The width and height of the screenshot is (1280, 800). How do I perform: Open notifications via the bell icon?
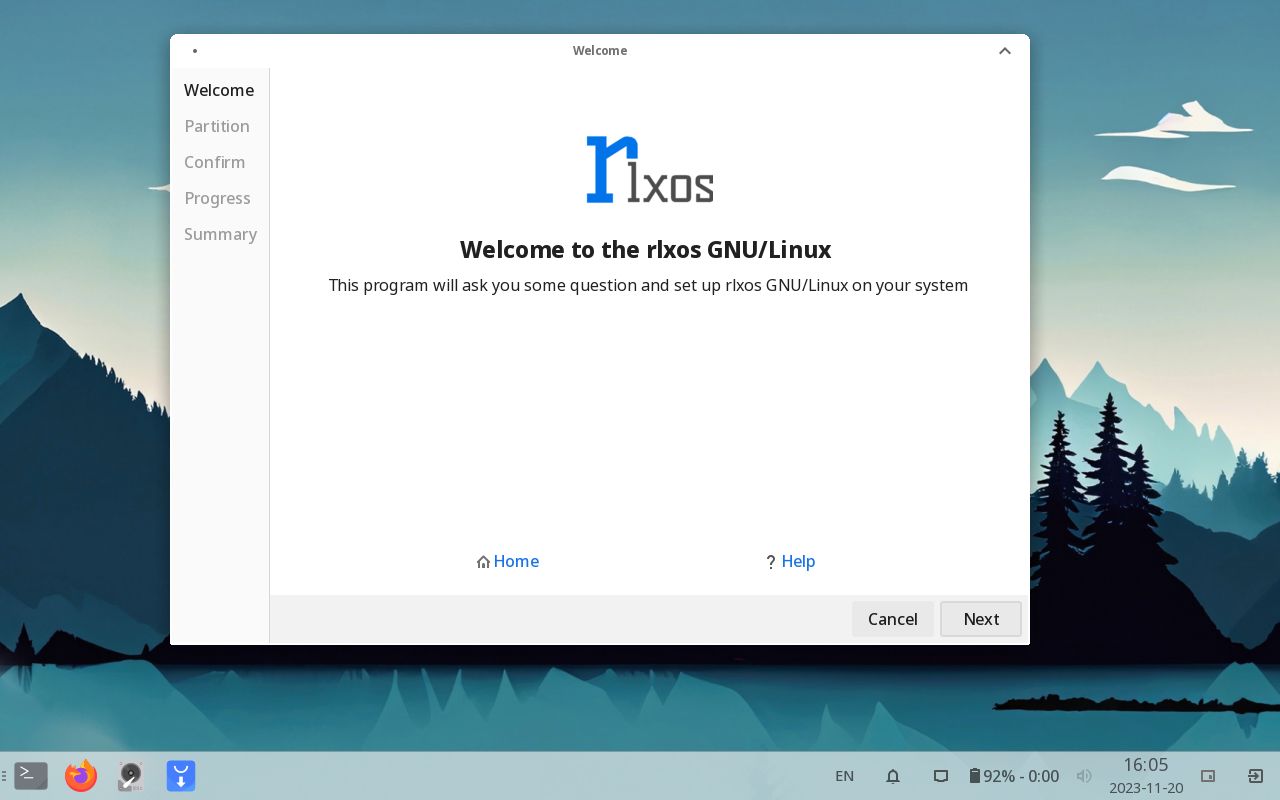coord(893,776)
